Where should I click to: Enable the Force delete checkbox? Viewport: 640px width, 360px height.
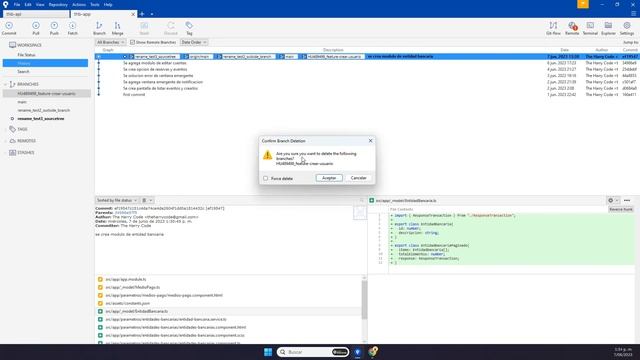266,178
